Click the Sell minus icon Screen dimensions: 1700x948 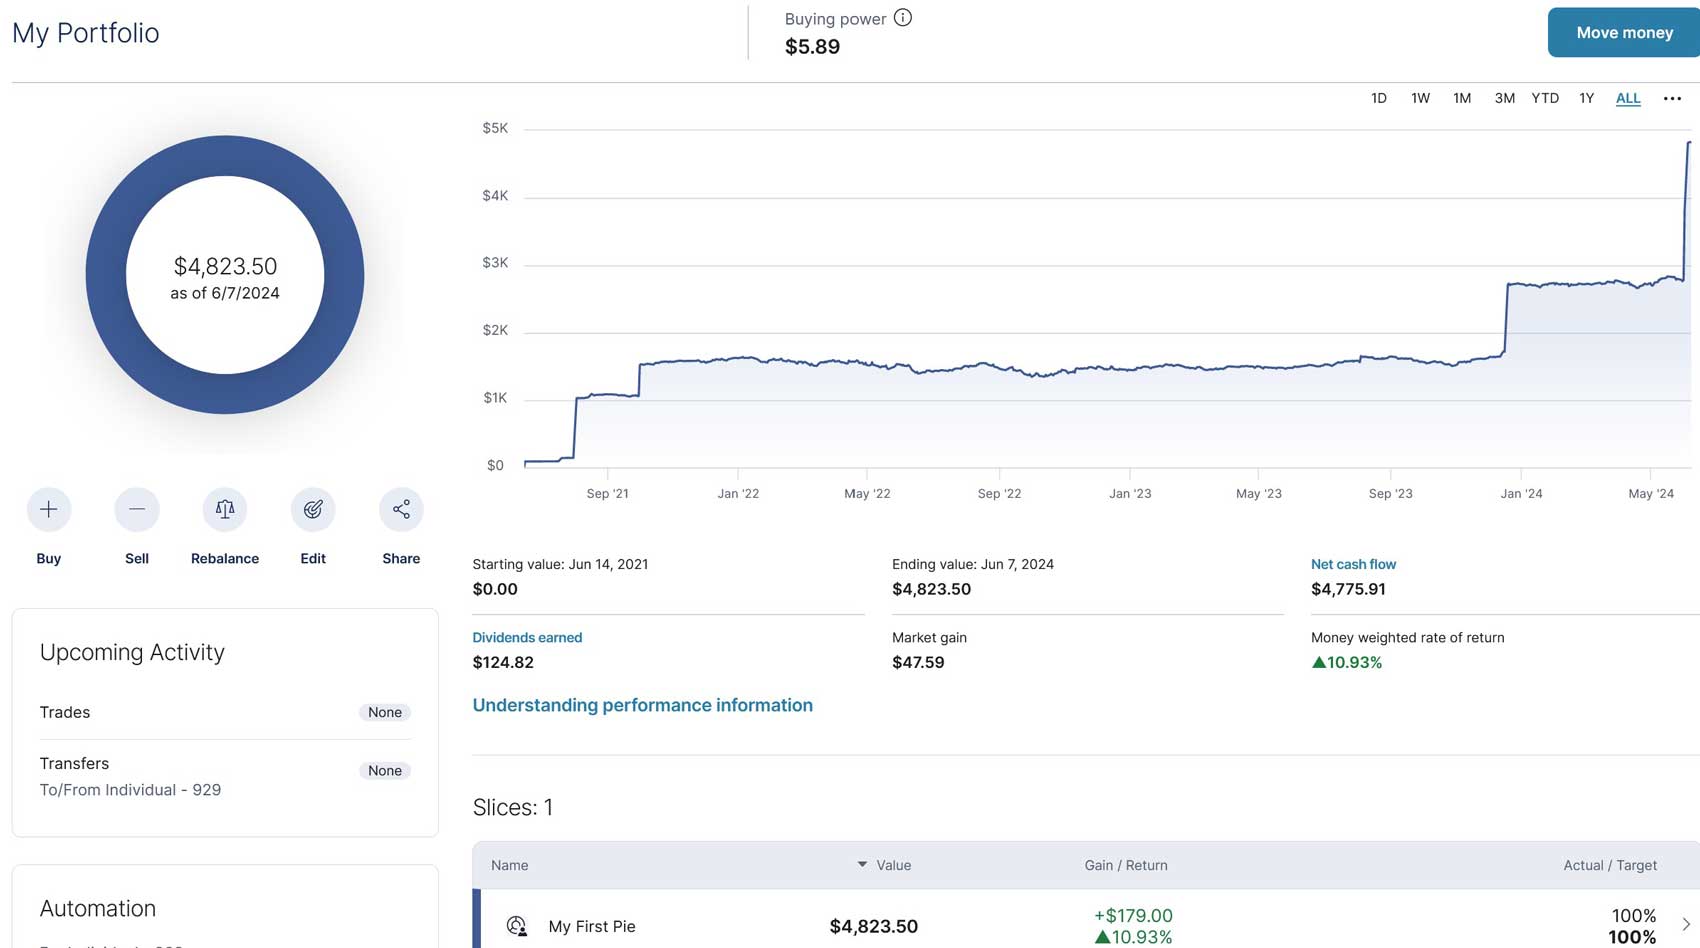point(137,510)
